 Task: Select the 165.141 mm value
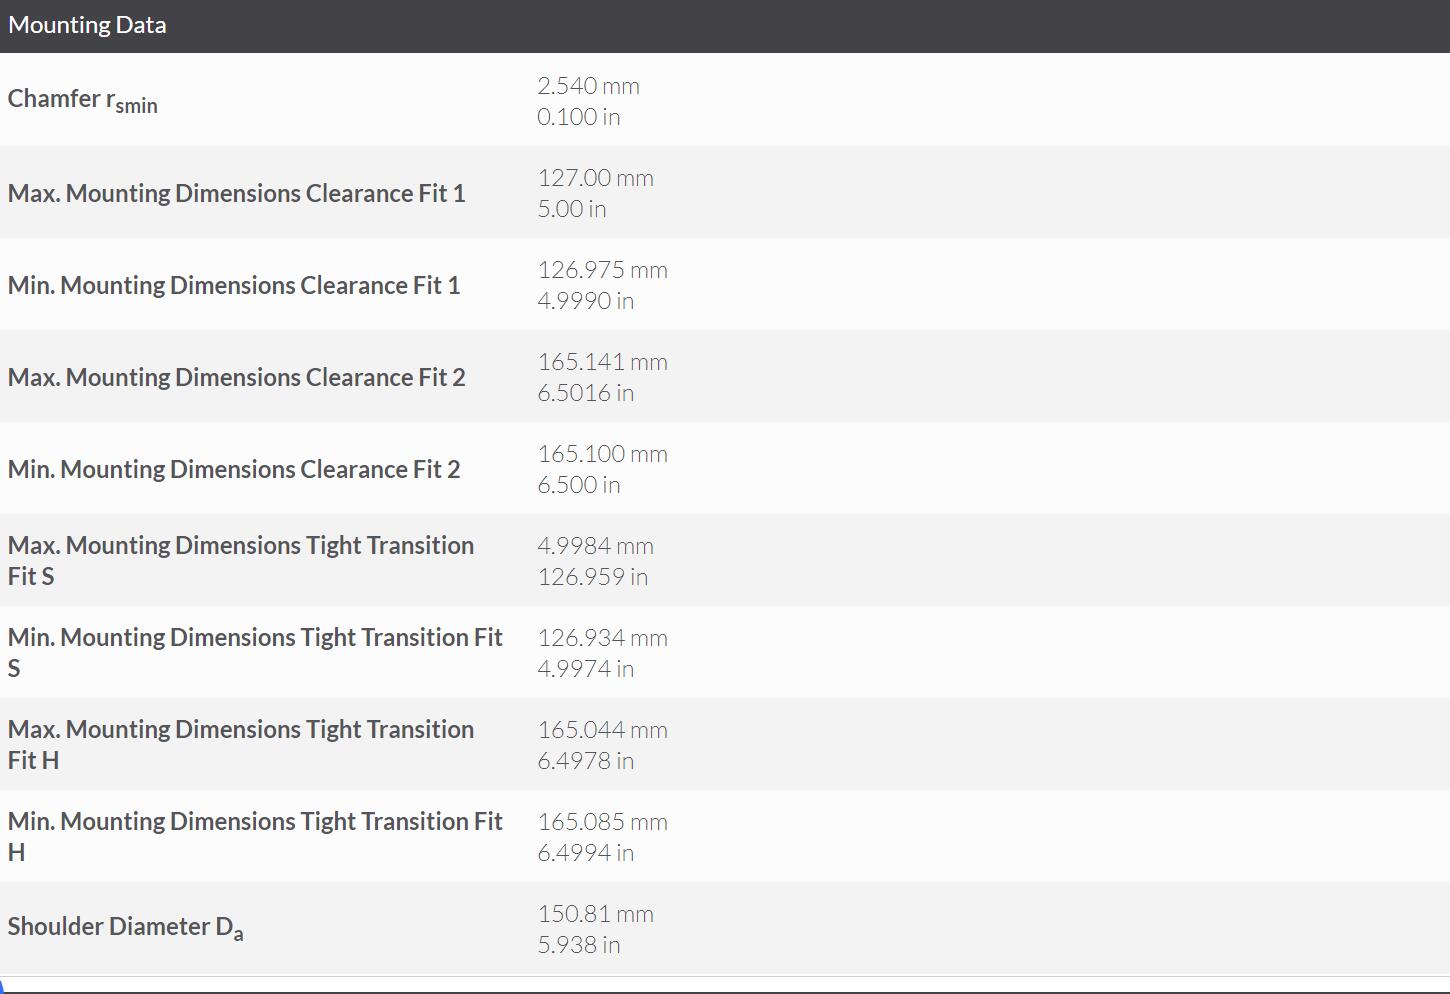[x=602, y=362]
